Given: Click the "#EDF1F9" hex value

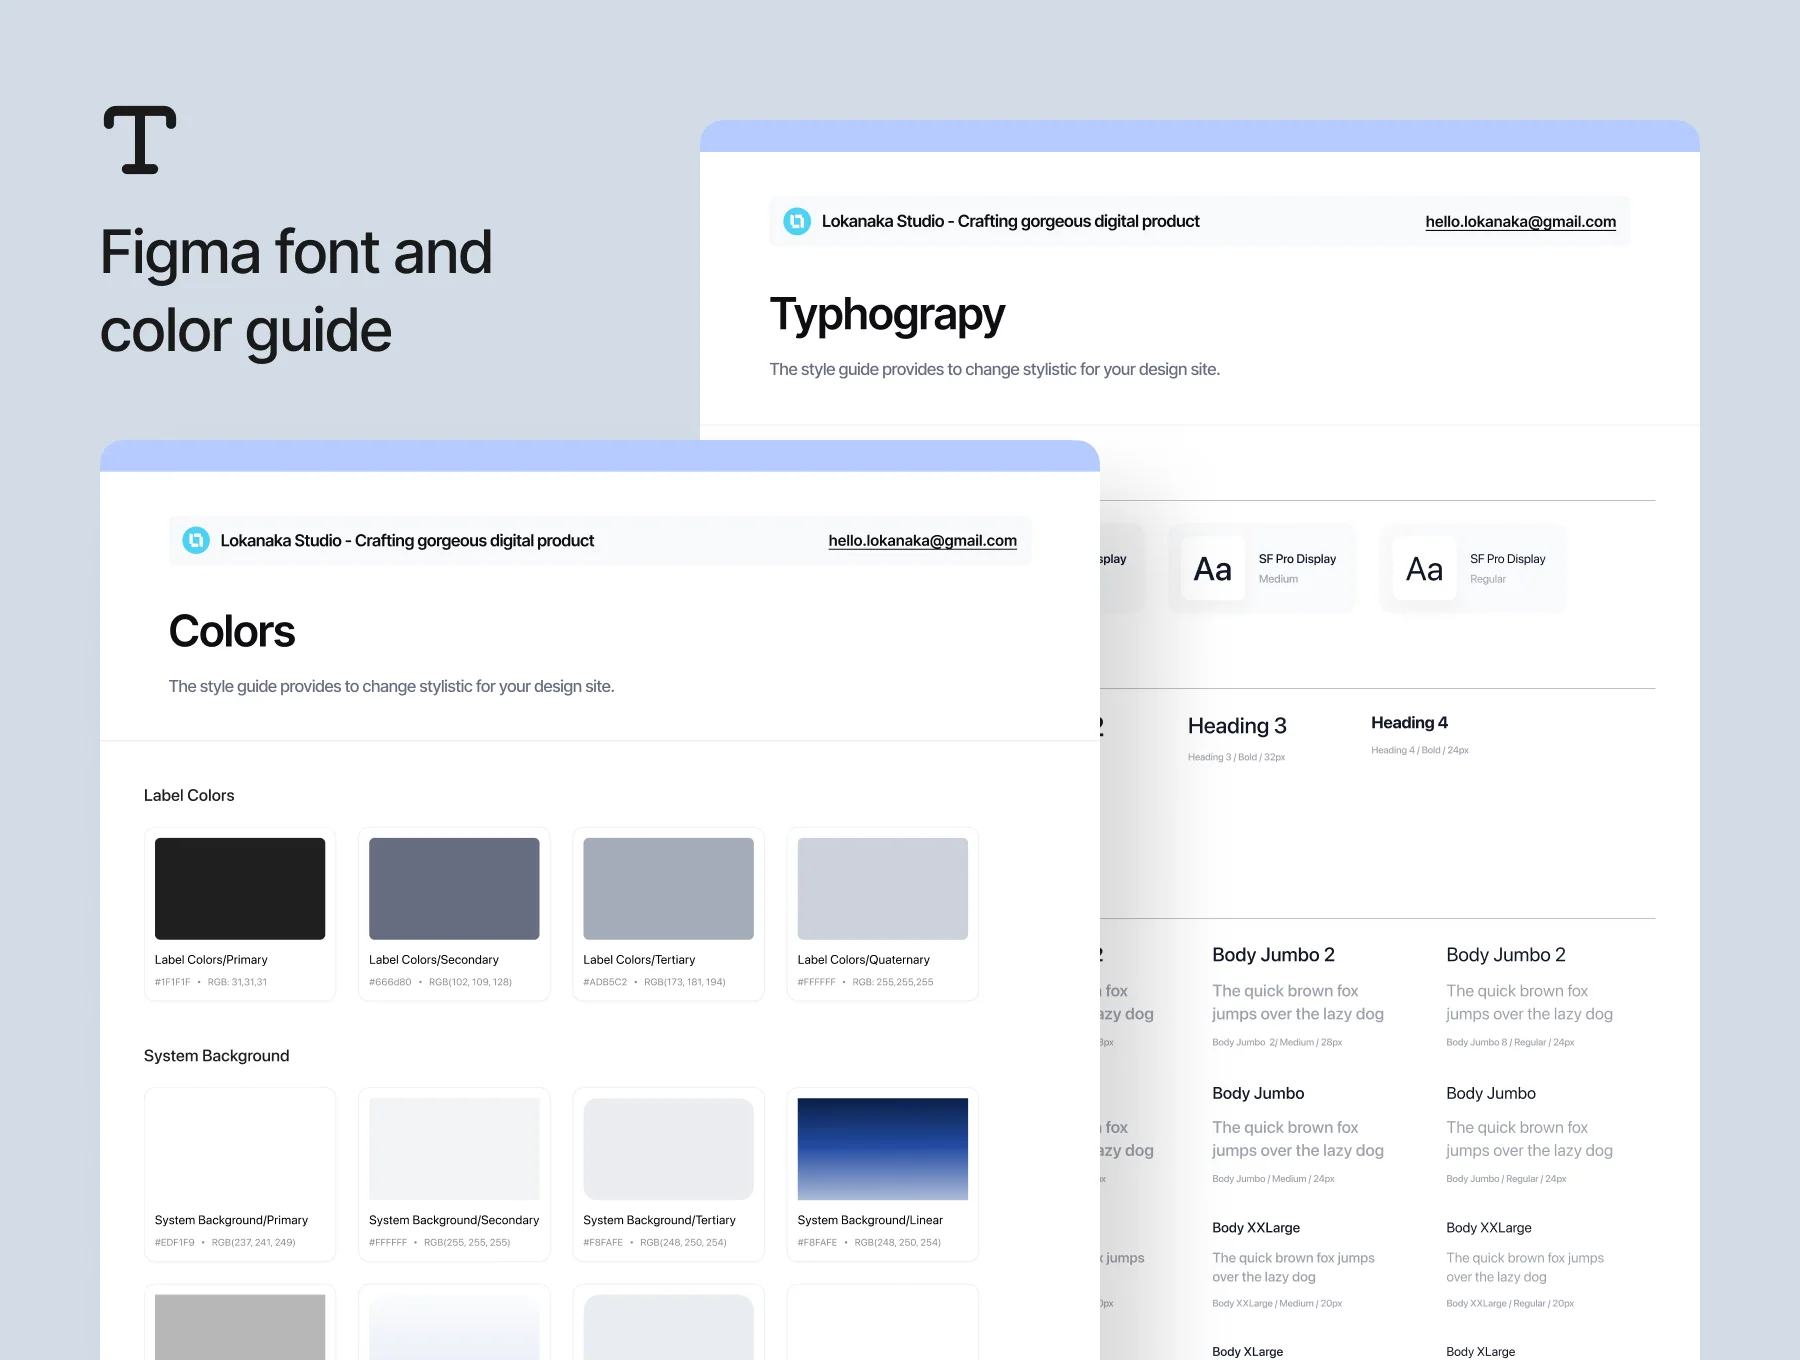Looking at the screenshot, I should coord(175,1243).
